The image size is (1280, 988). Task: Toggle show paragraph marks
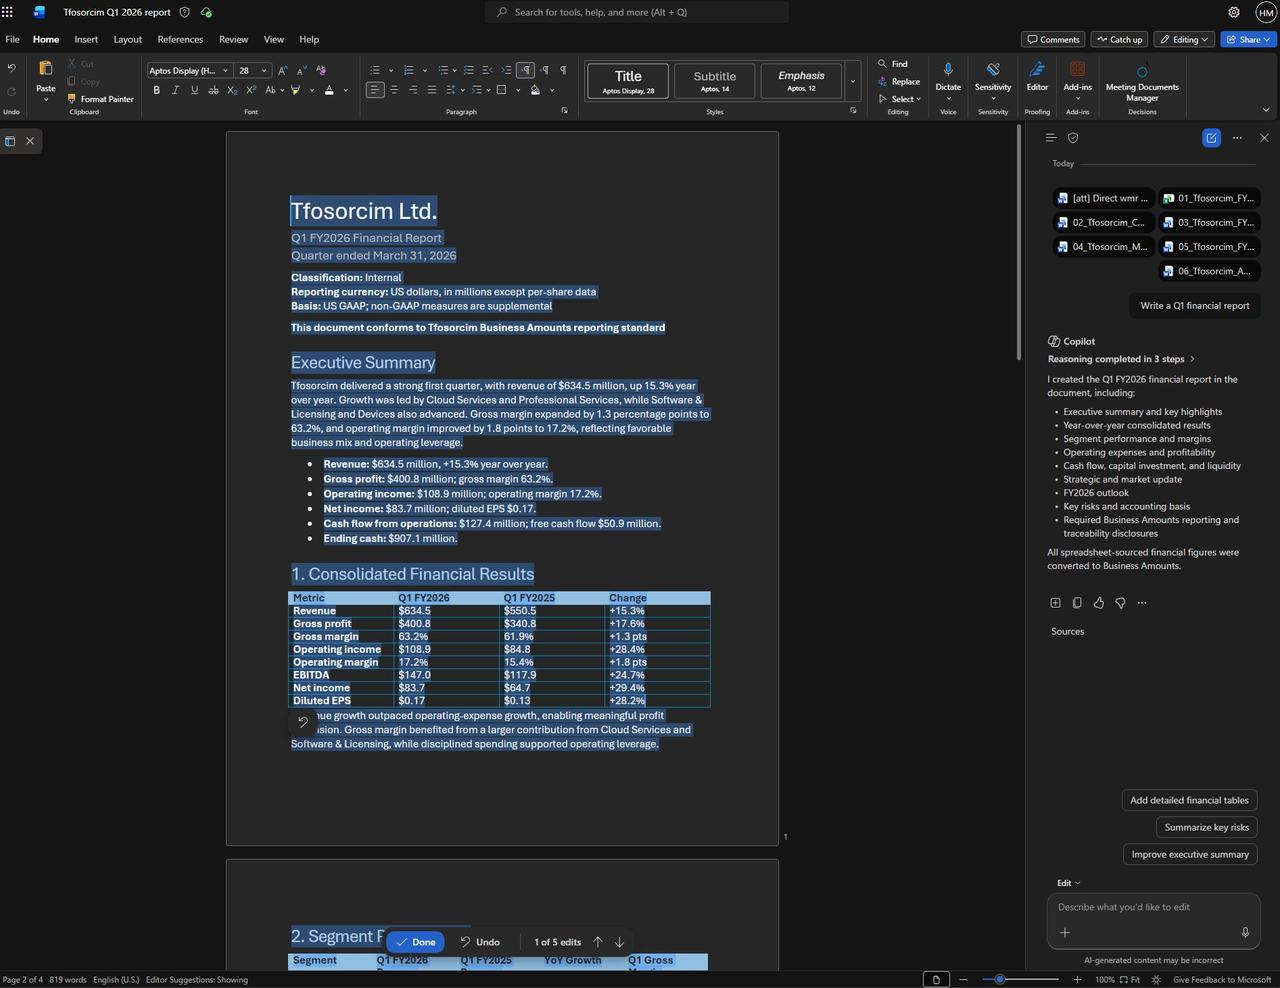(x=563, y=70)
